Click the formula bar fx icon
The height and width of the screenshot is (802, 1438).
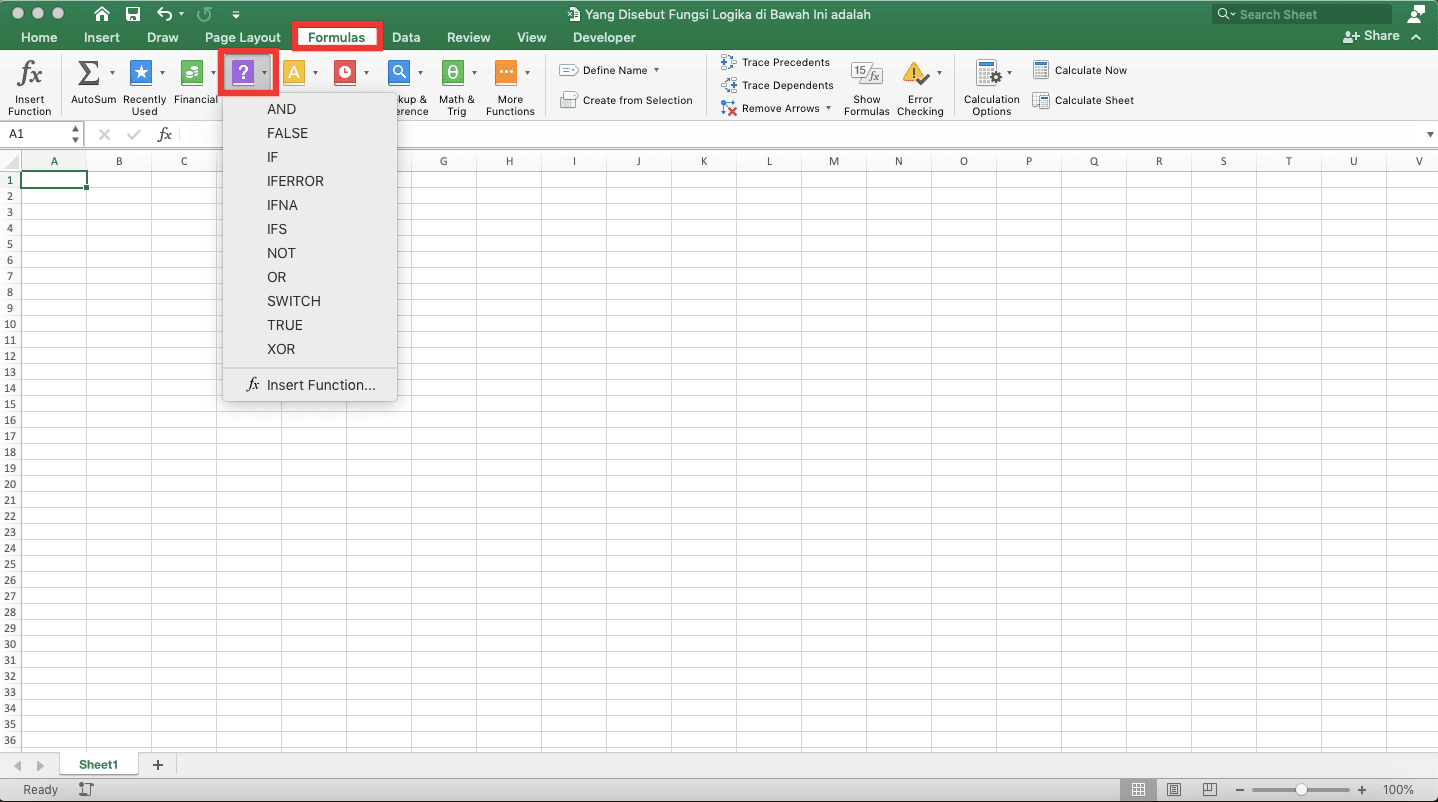[165, 134]
